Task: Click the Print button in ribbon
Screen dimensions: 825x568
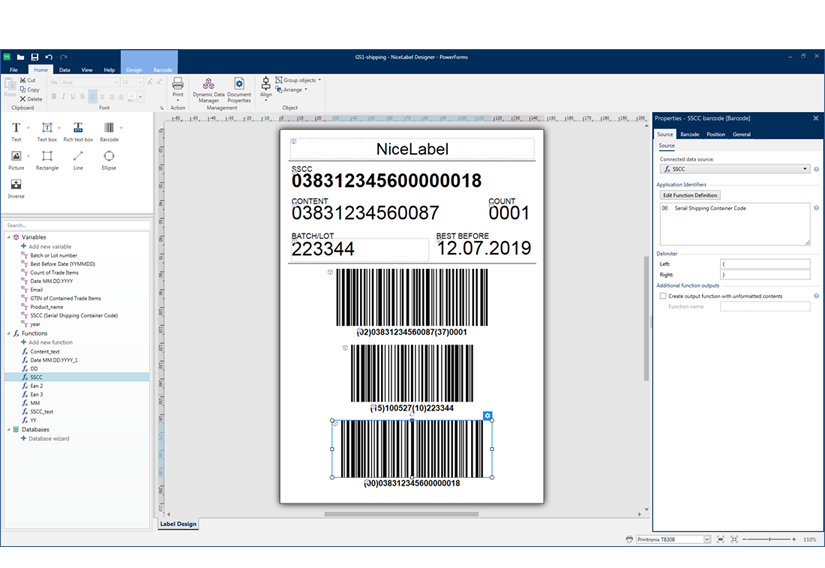Action: tap(178, 89)
